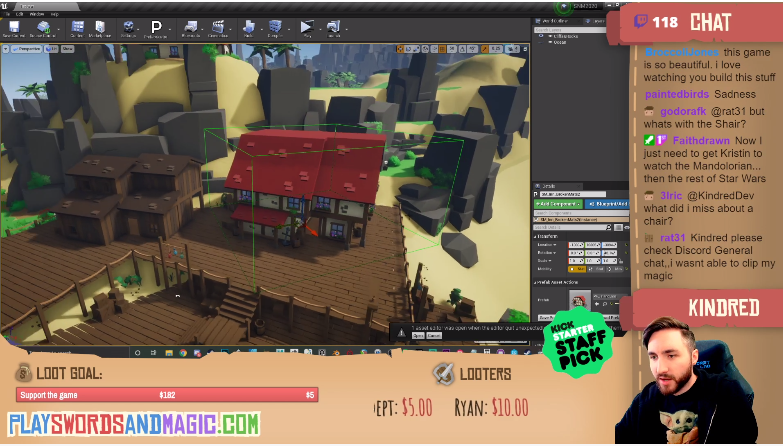
Task: Click the Search Components field
Action: click(x=581, y=213)
